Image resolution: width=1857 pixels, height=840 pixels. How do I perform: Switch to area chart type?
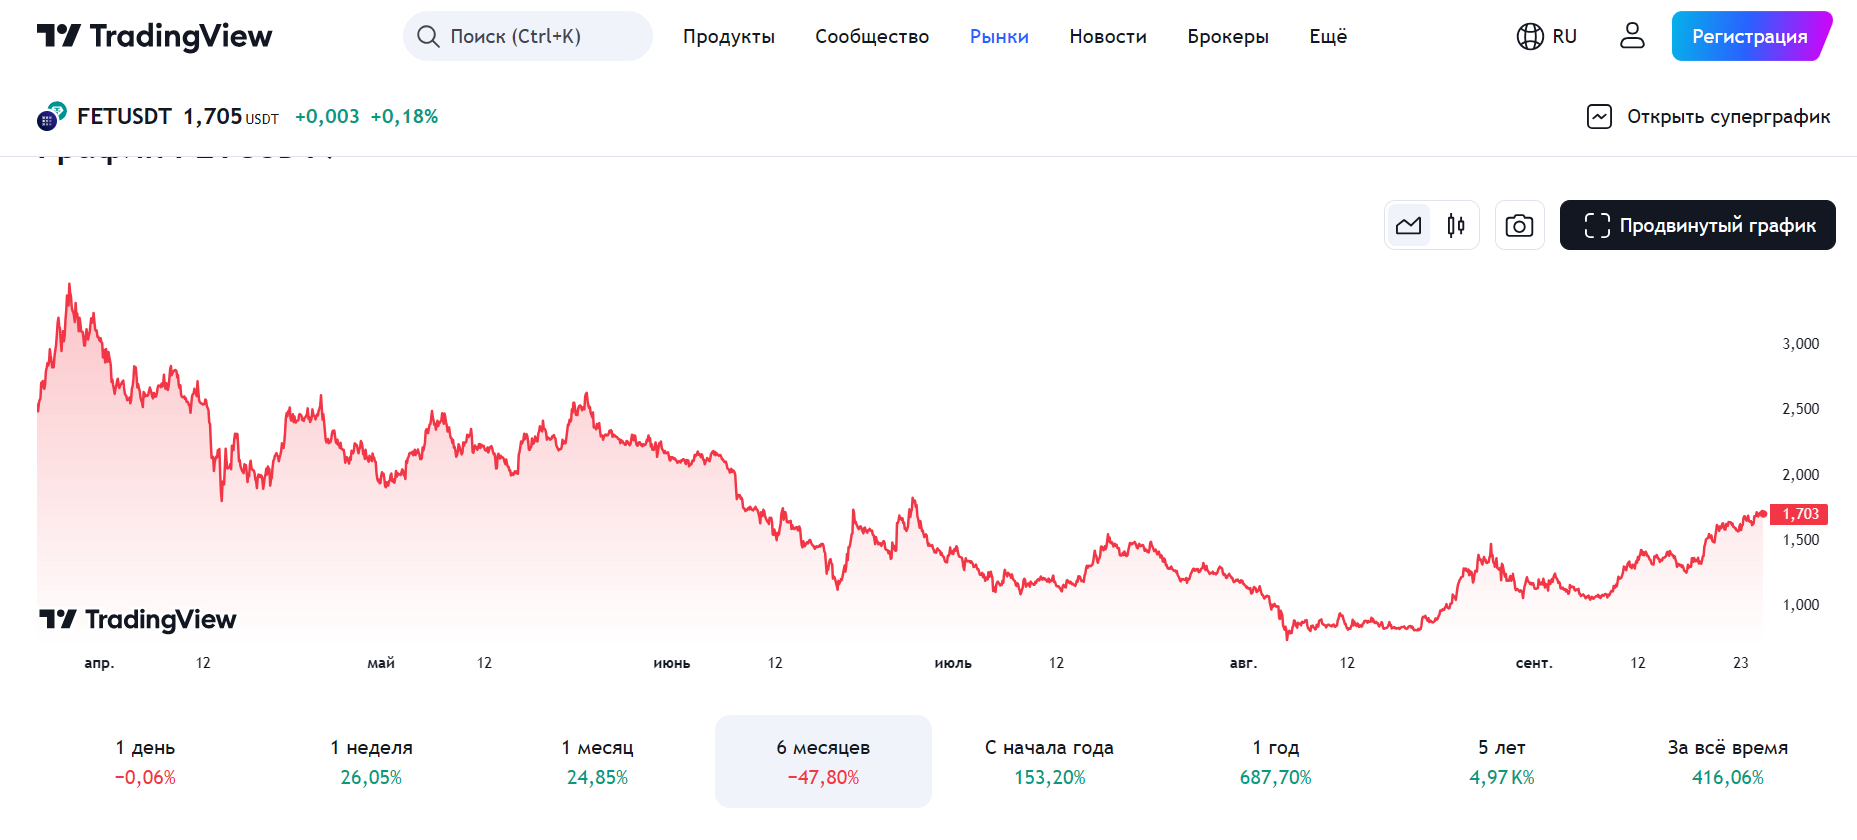point(1408,225)
